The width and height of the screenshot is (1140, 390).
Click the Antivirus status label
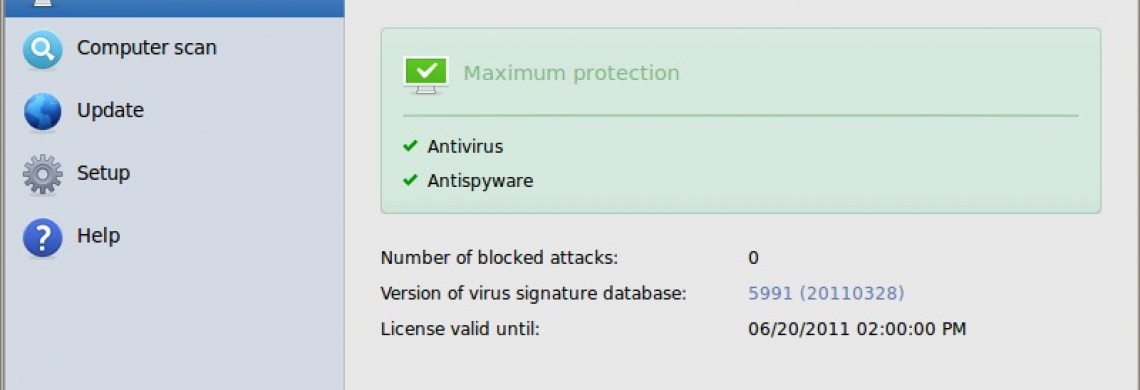coord(465,146)
